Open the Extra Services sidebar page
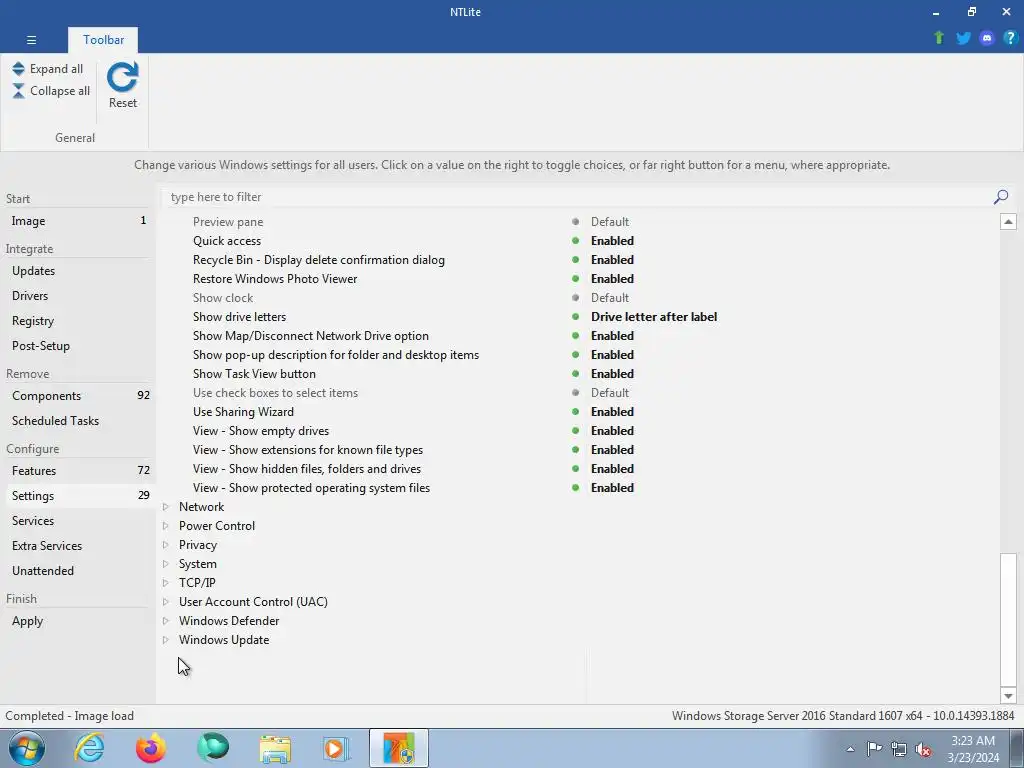Viewport: 1024px width, 768px height. [78, 546]
